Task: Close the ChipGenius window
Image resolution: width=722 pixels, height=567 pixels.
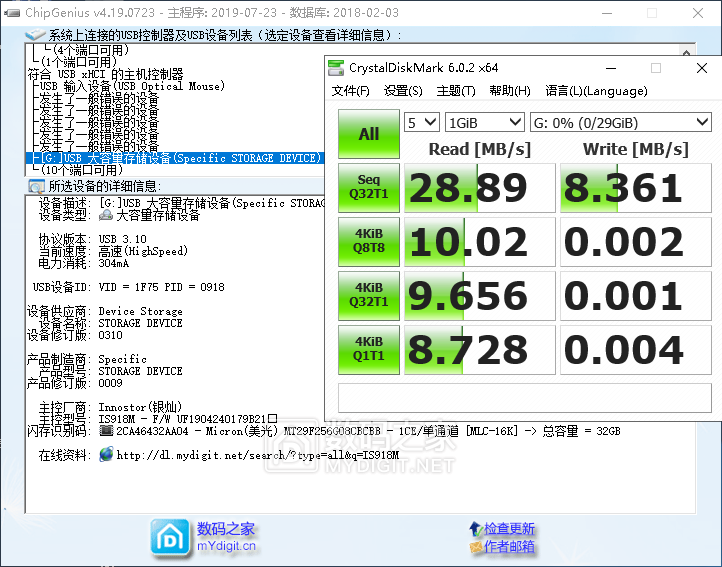Action: click(x=698, y=13)
